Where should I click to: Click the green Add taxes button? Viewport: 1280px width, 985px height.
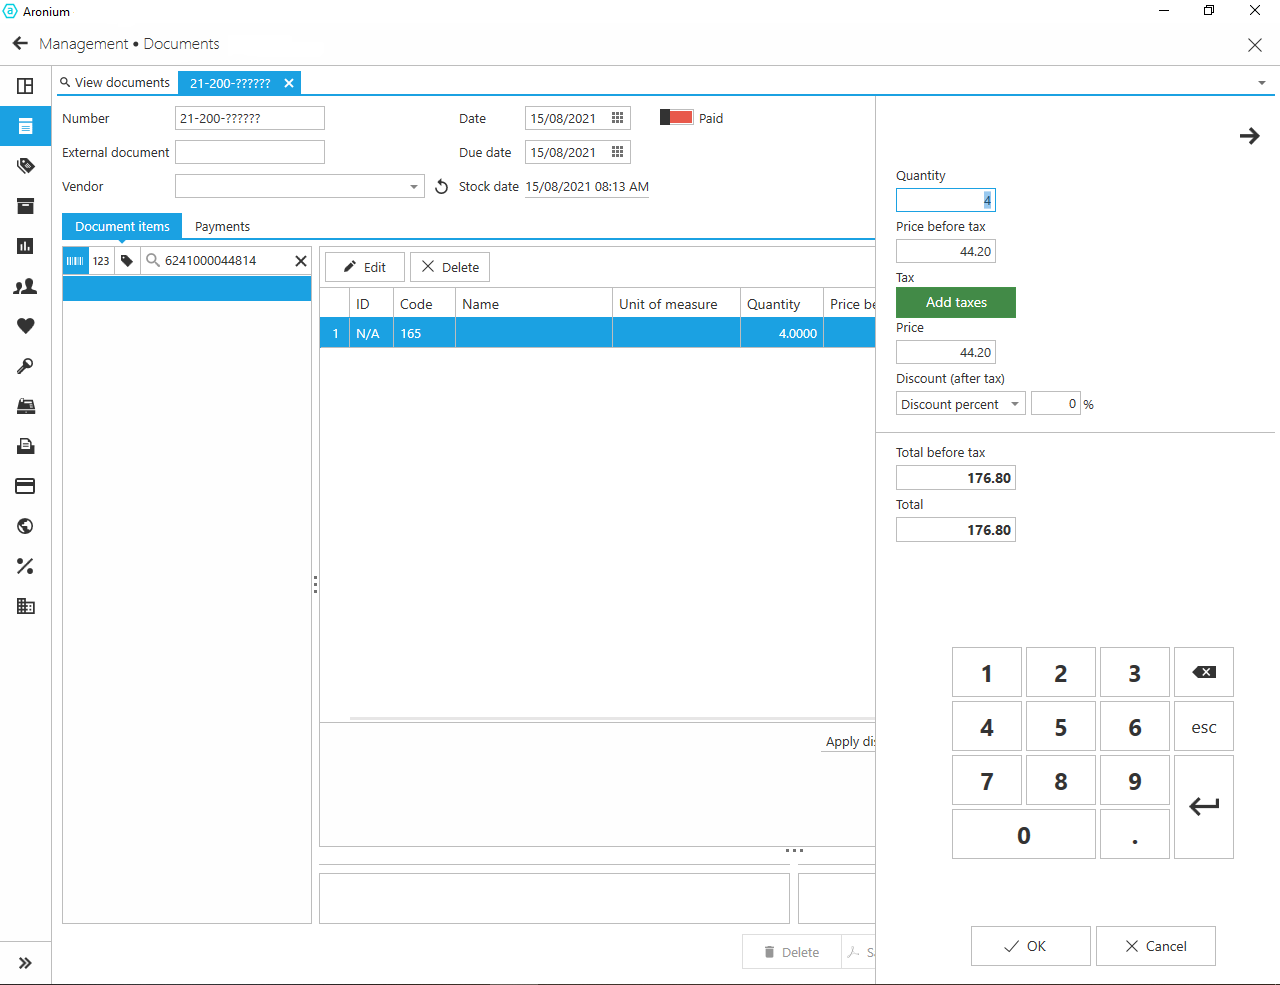click(x=955, y=302)
